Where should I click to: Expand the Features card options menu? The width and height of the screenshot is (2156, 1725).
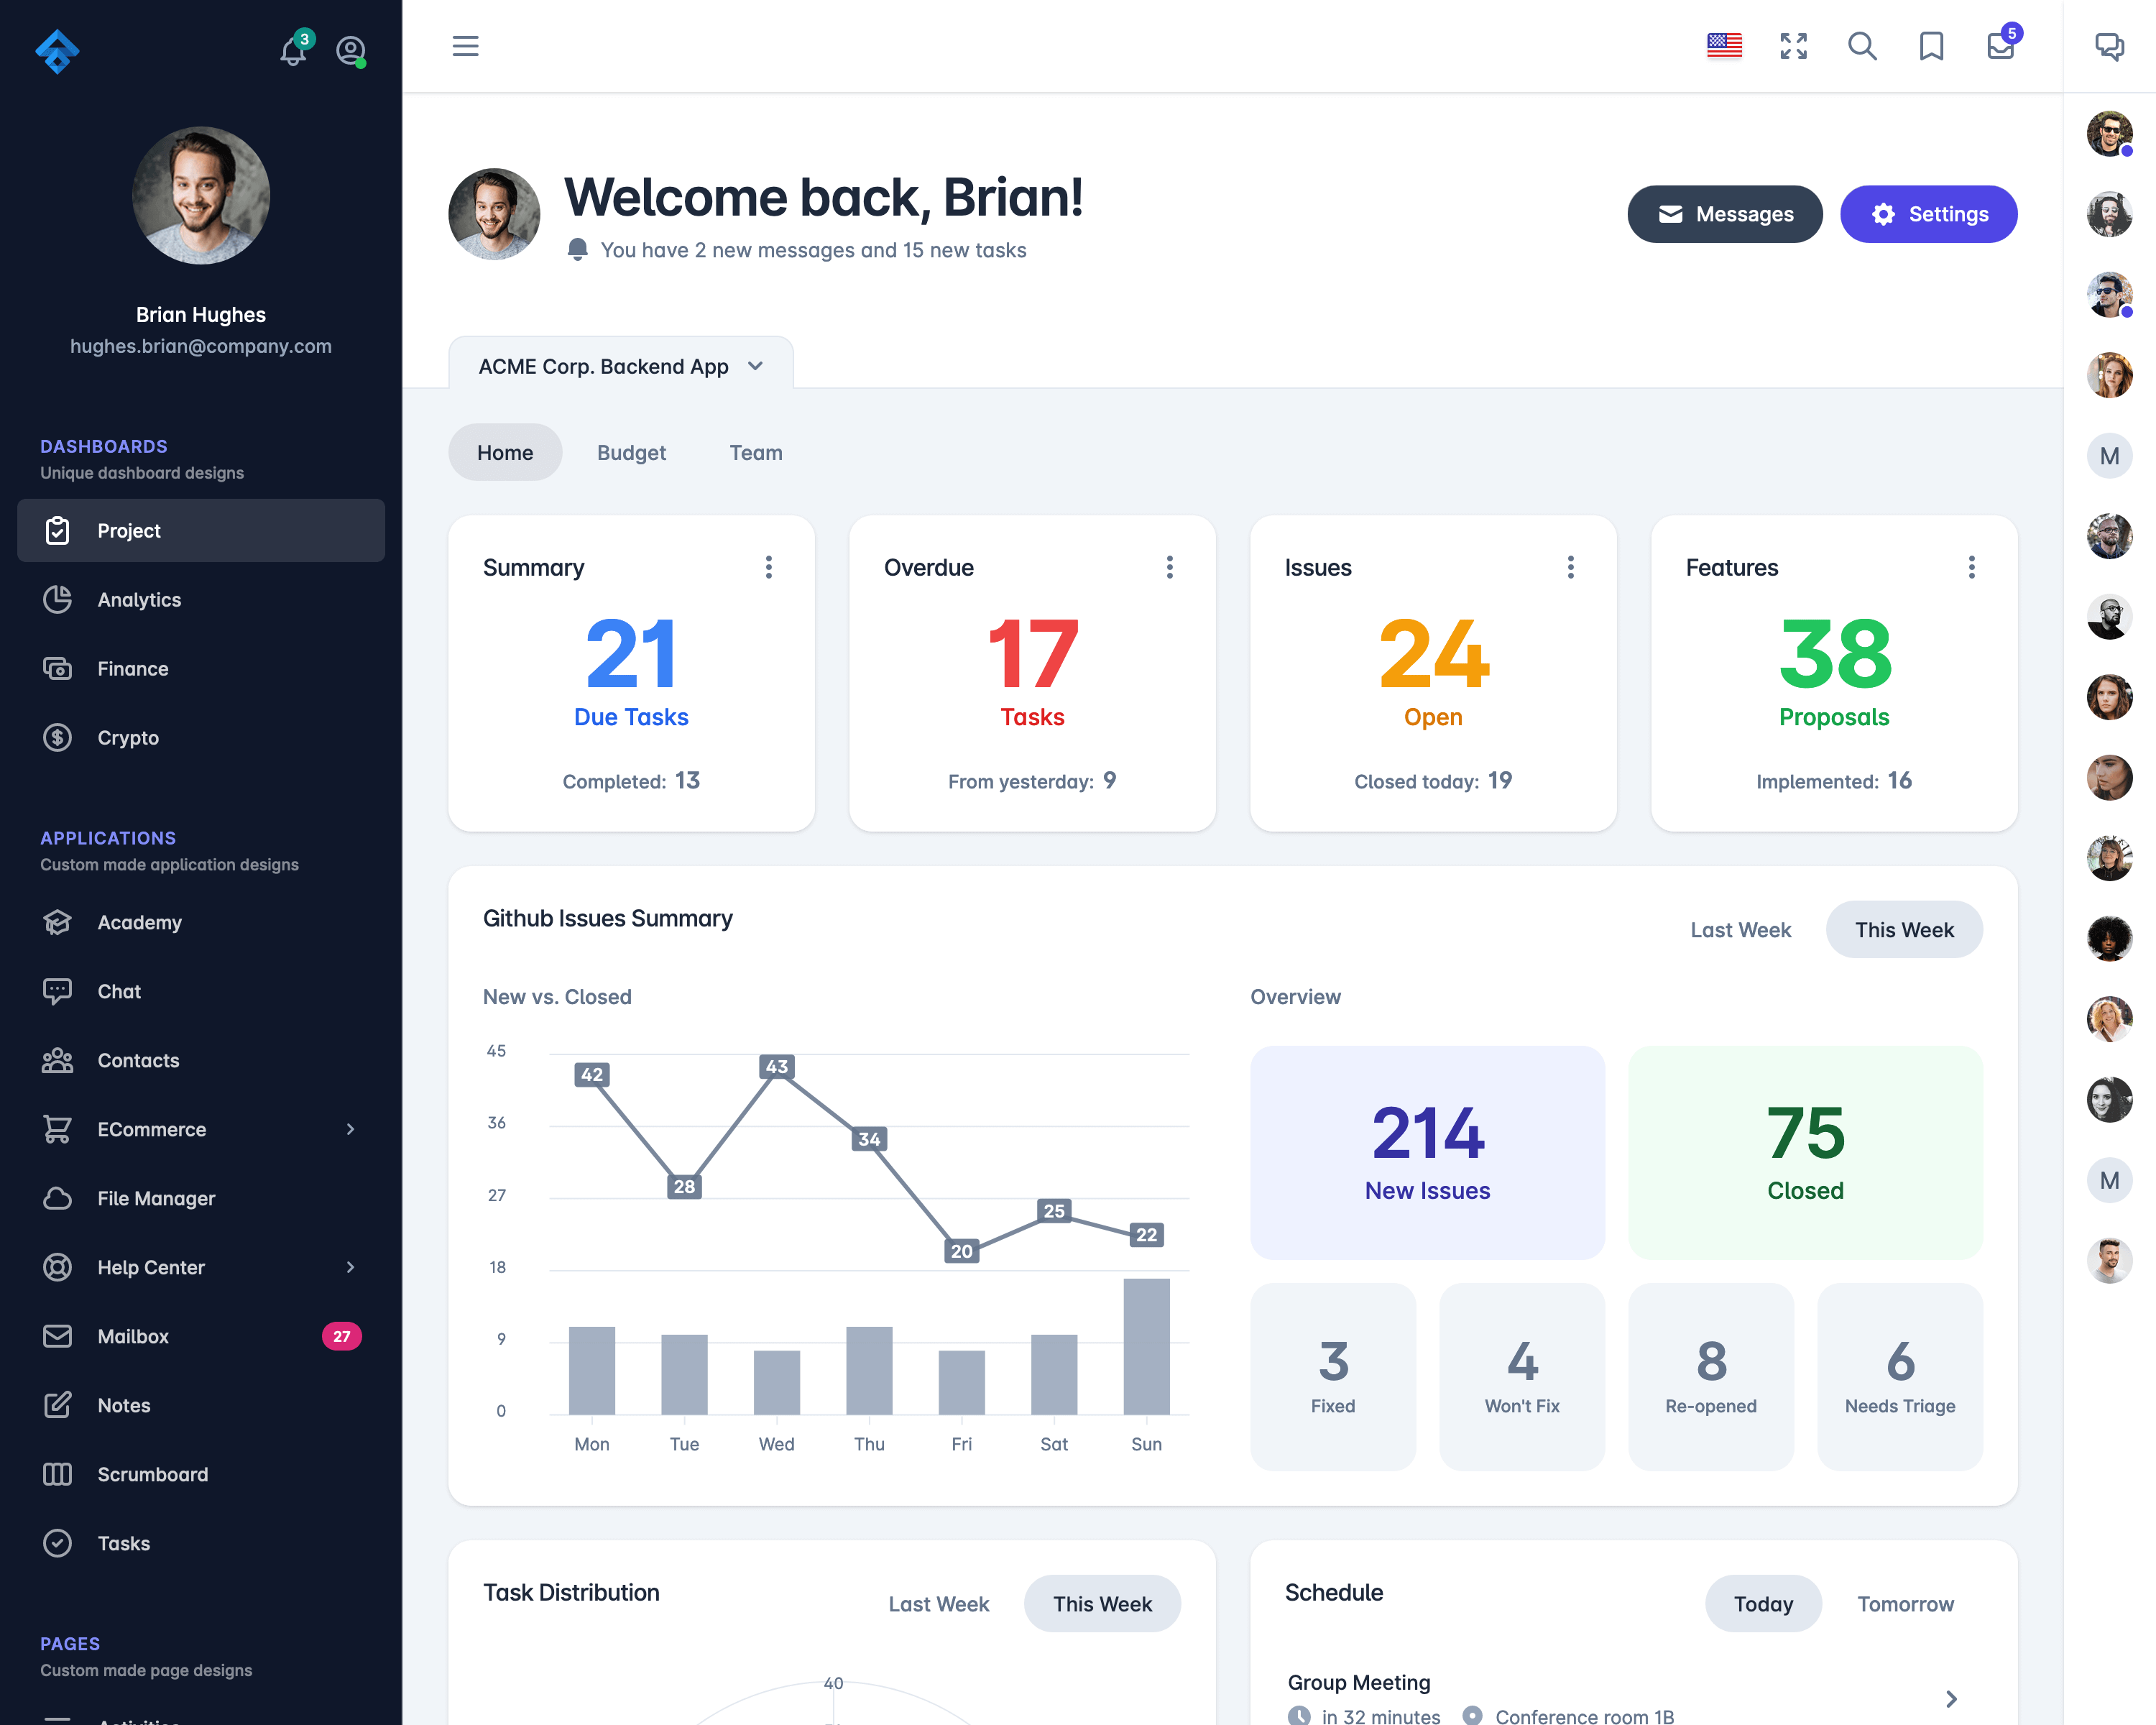click(x=1973, y=567)
